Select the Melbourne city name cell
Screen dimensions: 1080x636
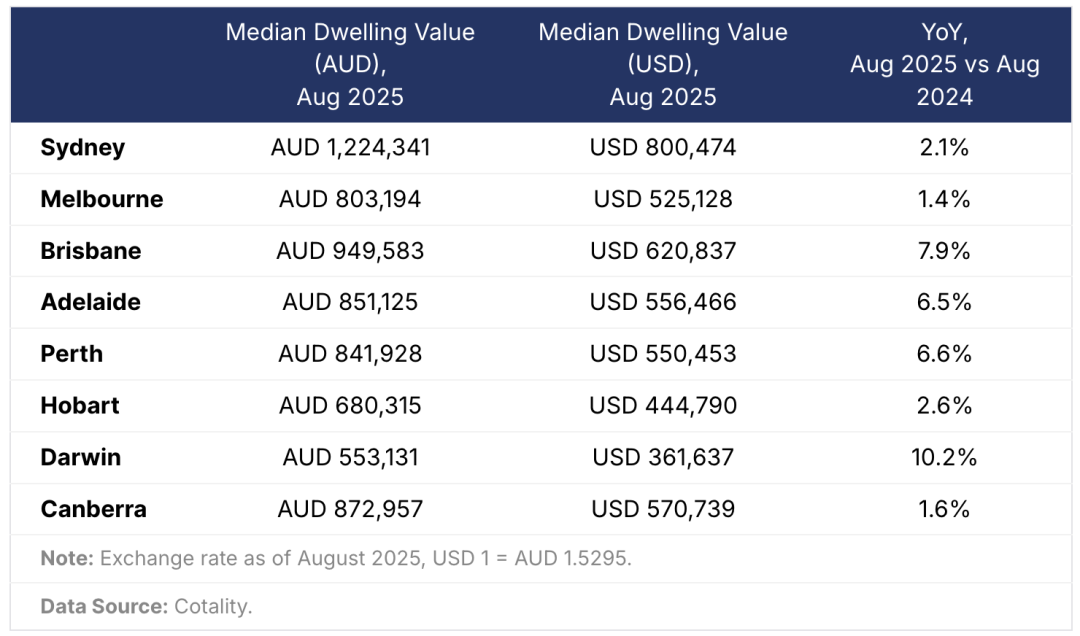[102, 199]
